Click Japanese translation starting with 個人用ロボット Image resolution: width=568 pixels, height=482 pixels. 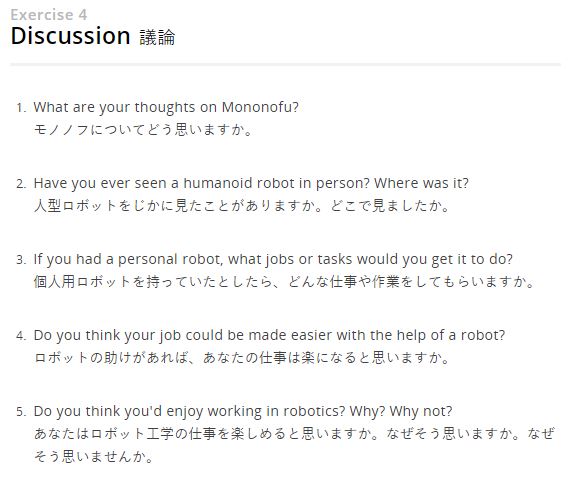pyautogui.click(x=284, y=282)
